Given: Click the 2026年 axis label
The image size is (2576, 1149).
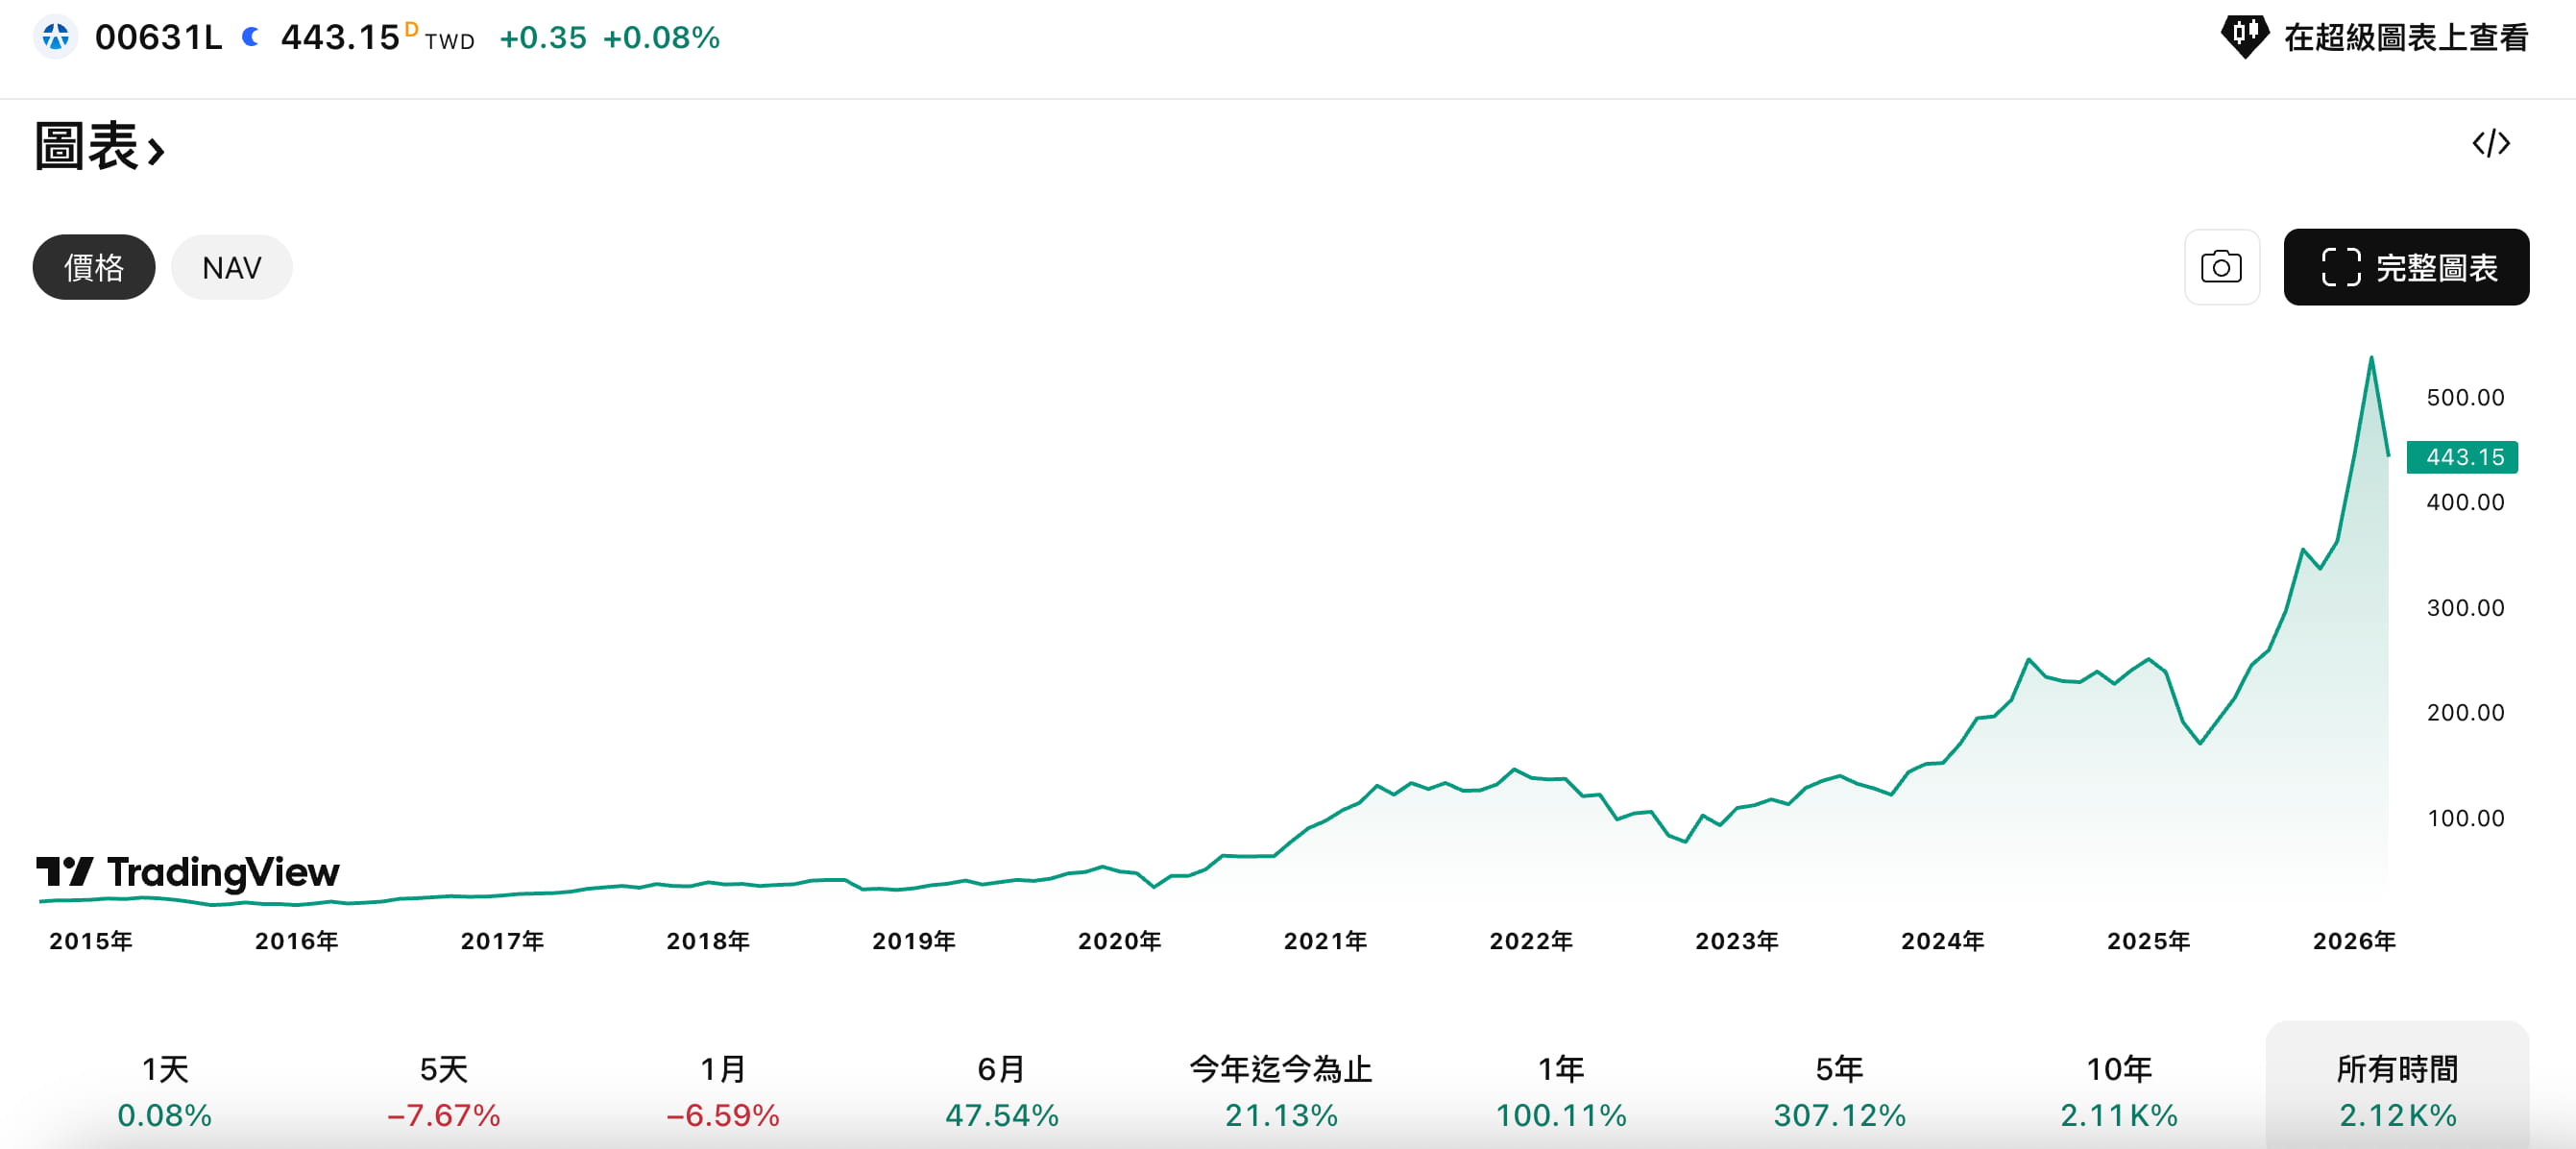Looking at the screenshot, I should point(2354,941).
